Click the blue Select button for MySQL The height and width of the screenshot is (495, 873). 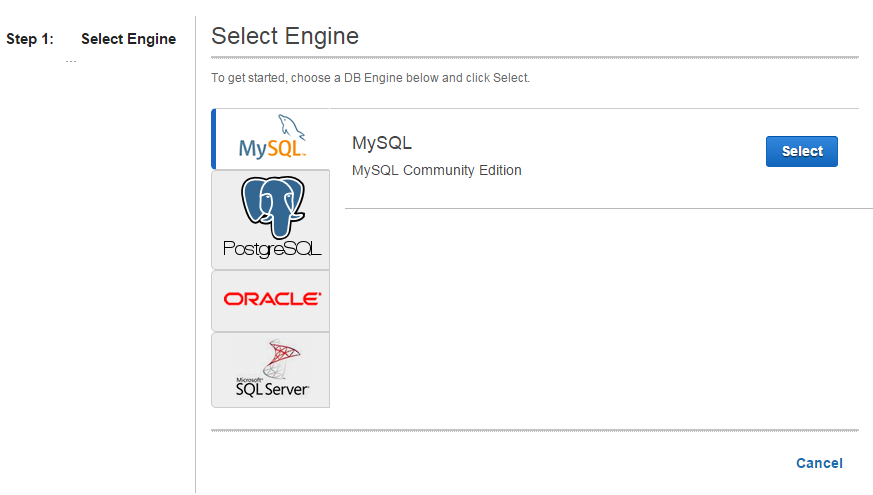(x=802, y=151)
